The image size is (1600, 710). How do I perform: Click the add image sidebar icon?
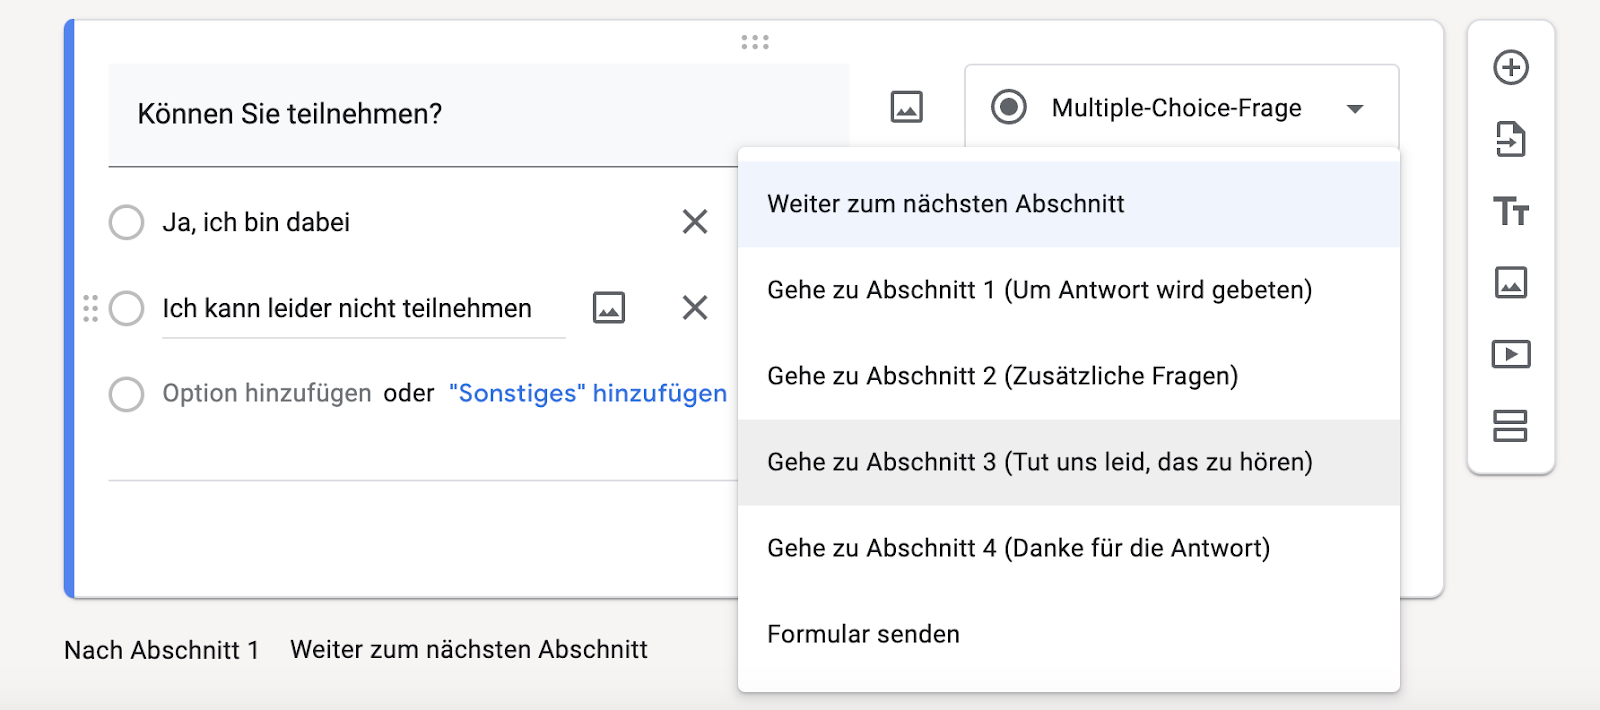click(1510, 283)
